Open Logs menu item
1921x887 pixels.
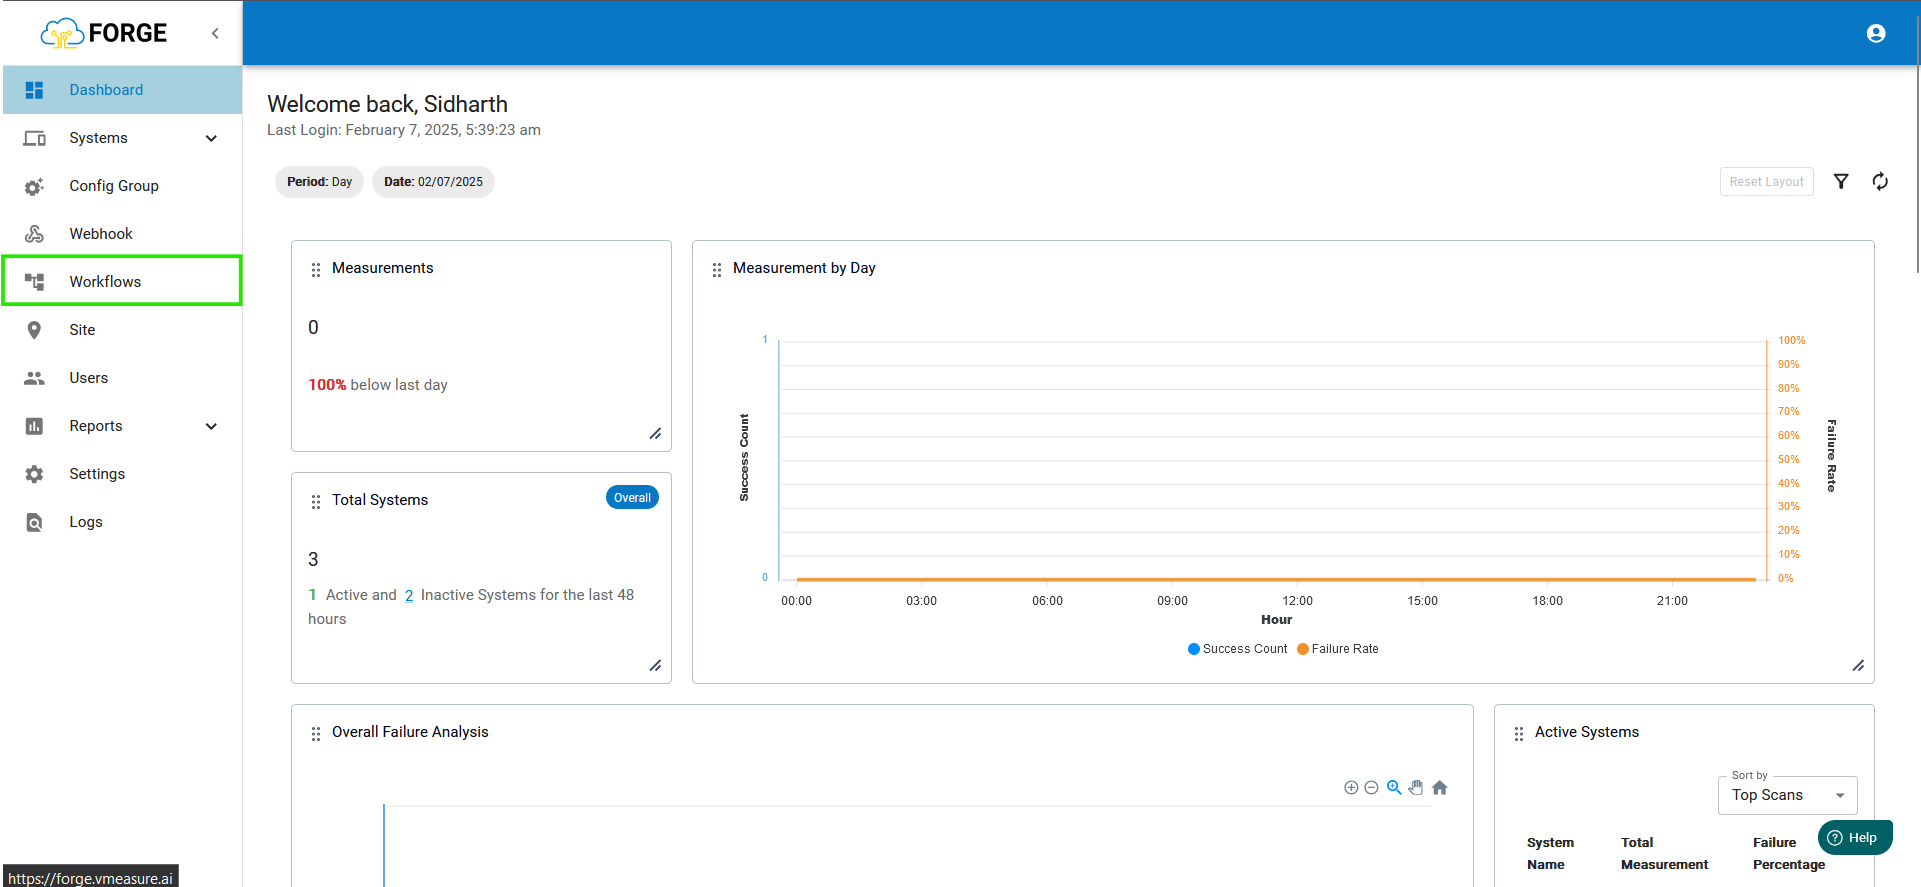[122, 522]
